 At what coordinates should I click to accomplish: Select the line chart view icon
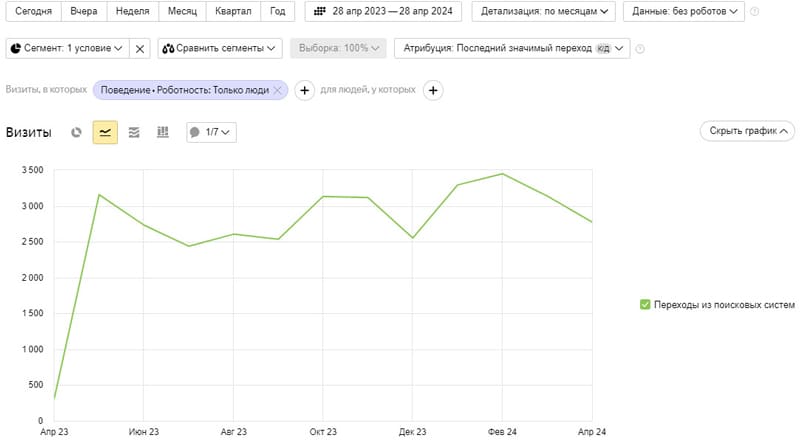click(105, 133)
